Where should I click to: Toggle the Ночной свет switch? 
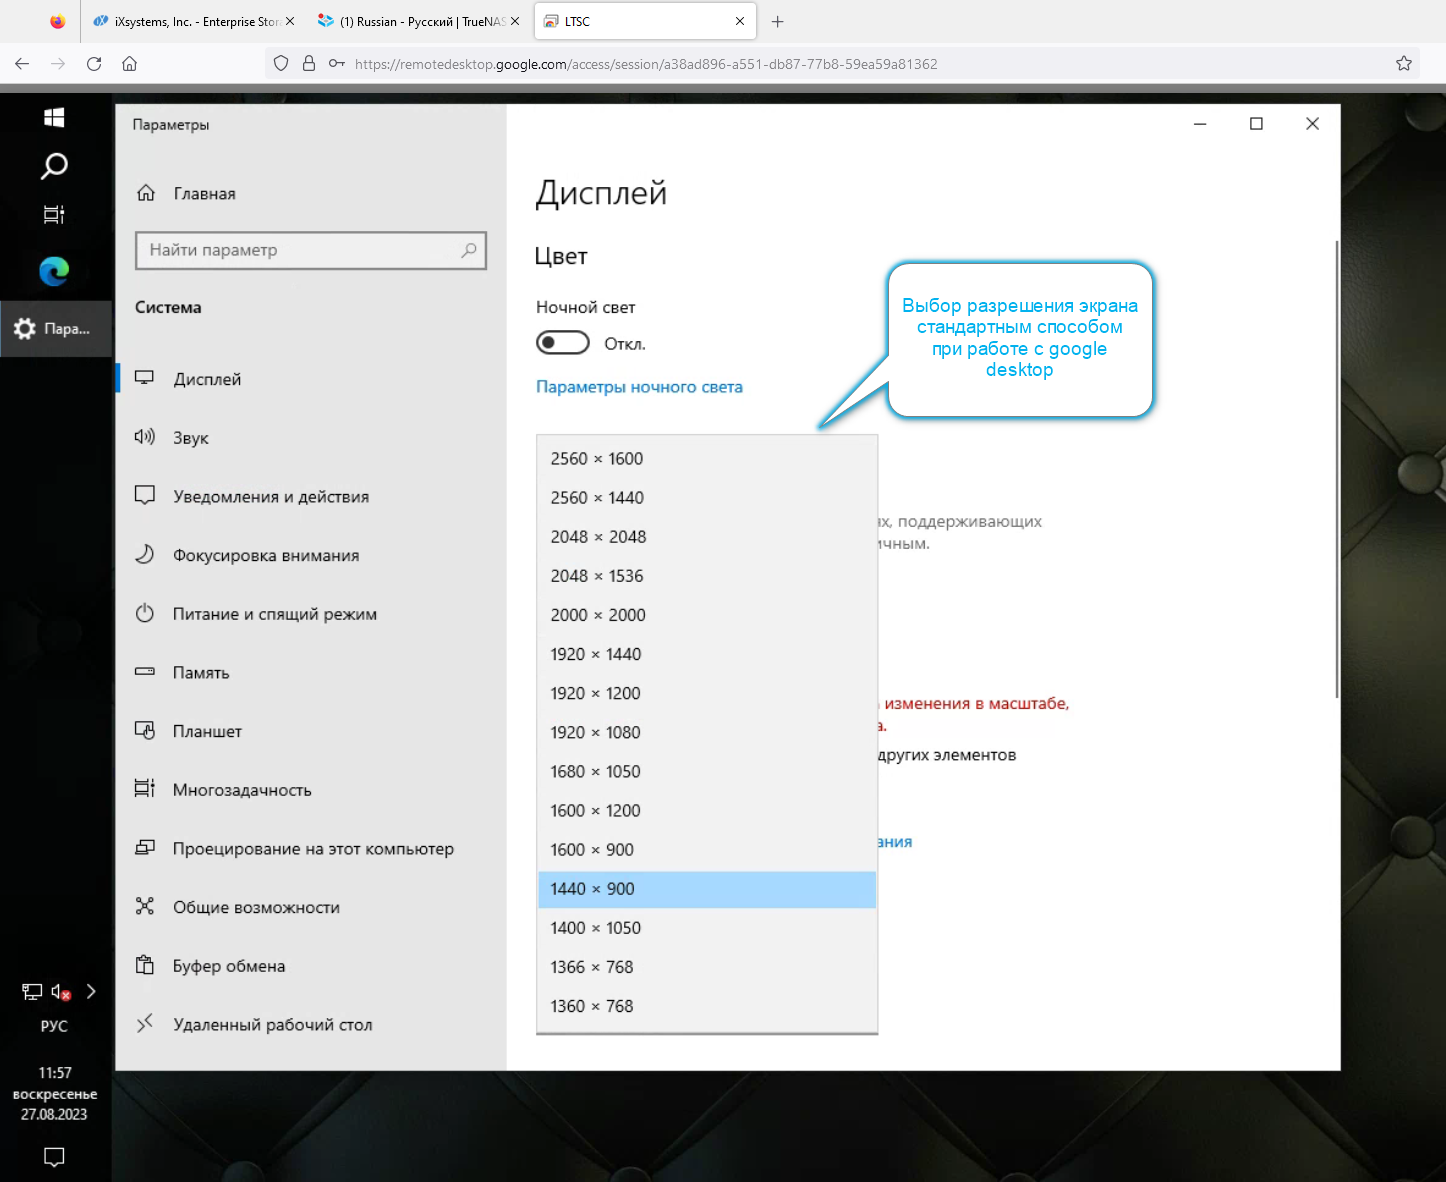(x=563, y=343)
